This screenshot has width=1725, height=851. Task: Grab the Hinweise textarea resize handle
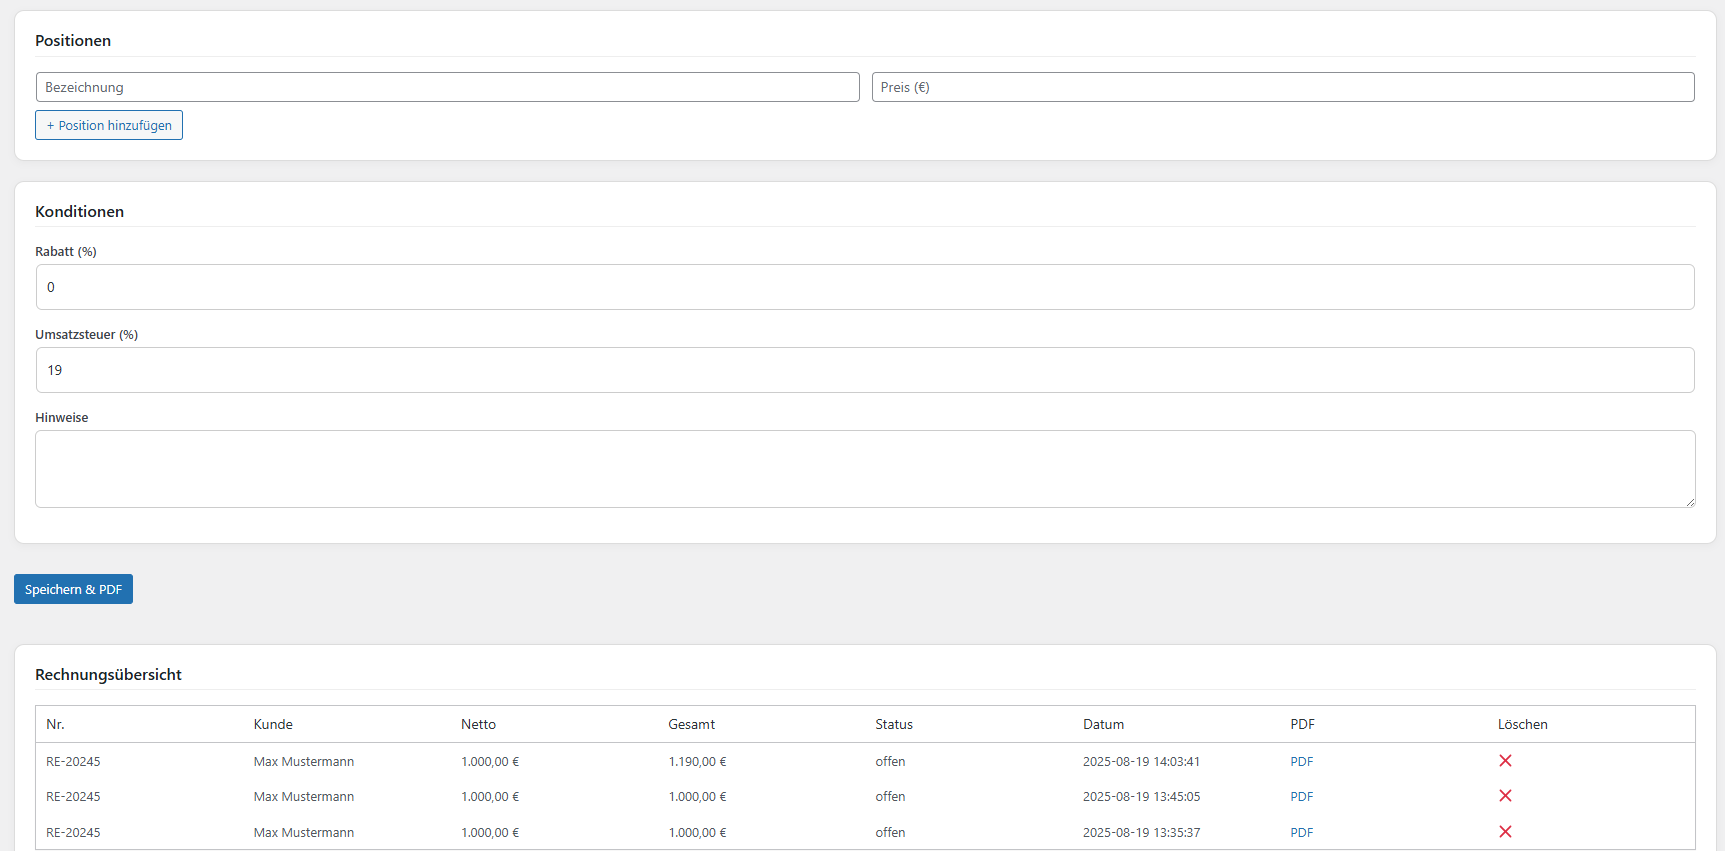point(1690,502)
